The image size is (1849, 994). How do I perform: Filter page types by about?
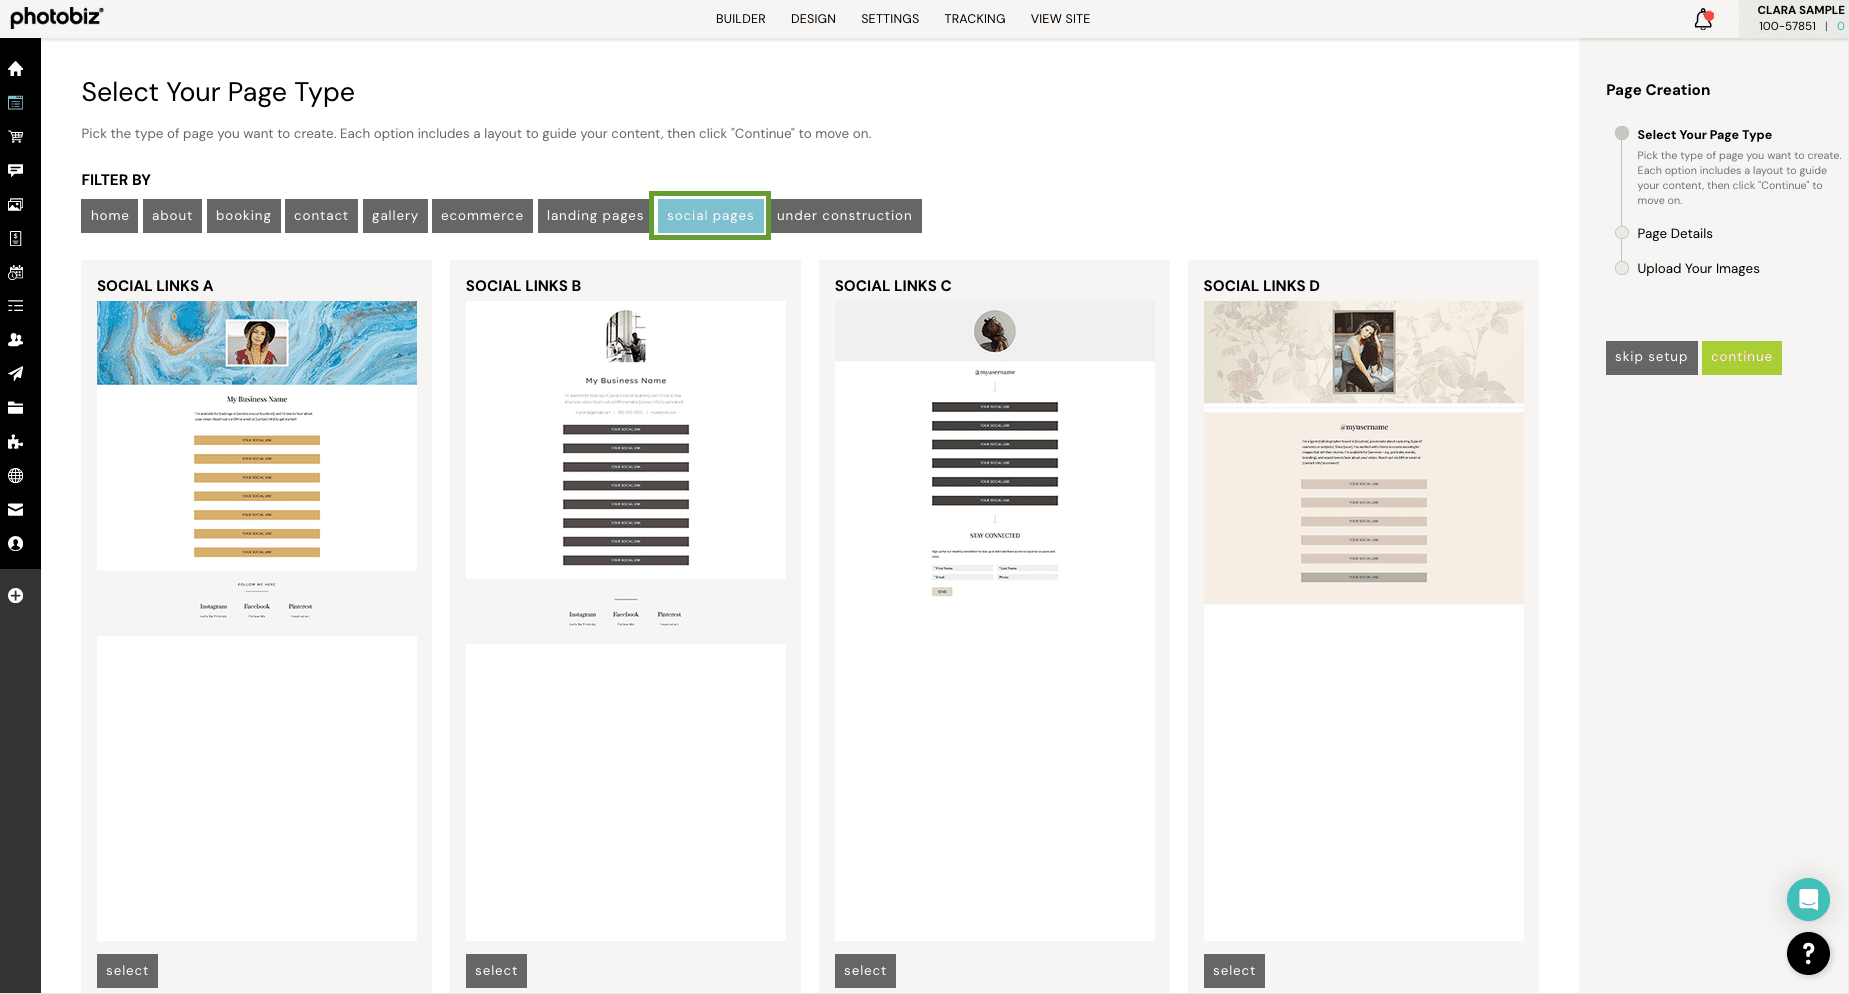172,216
